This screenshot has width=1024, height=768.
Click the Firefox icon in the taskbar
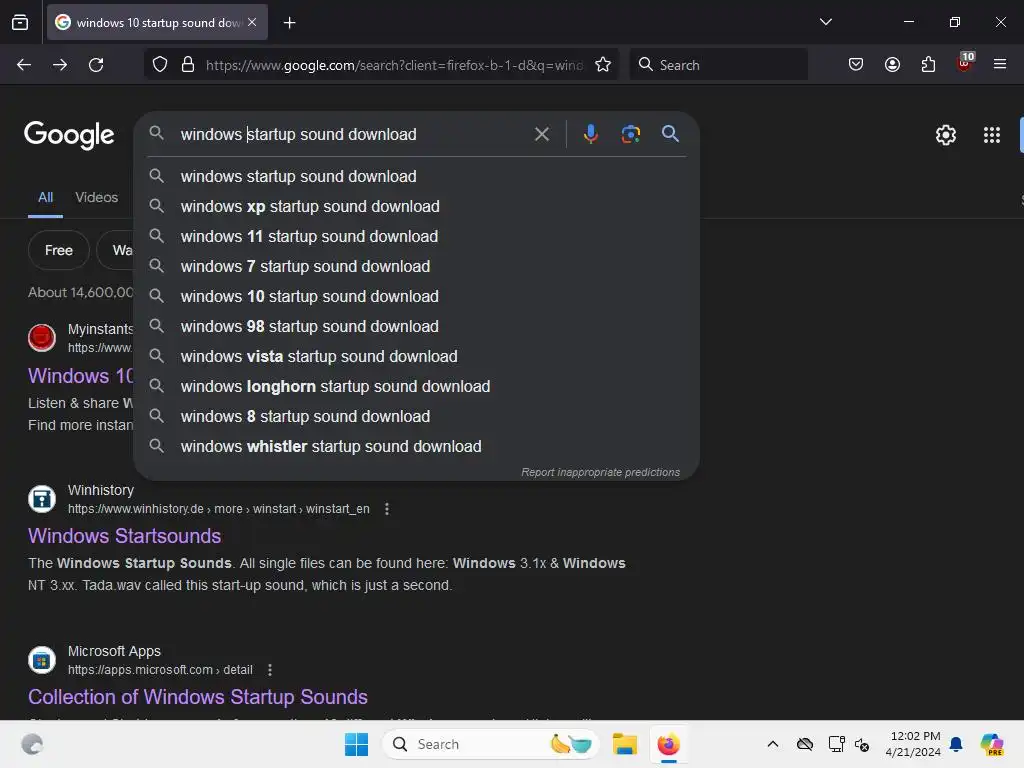pyautogui.click(x=669, y=744)
